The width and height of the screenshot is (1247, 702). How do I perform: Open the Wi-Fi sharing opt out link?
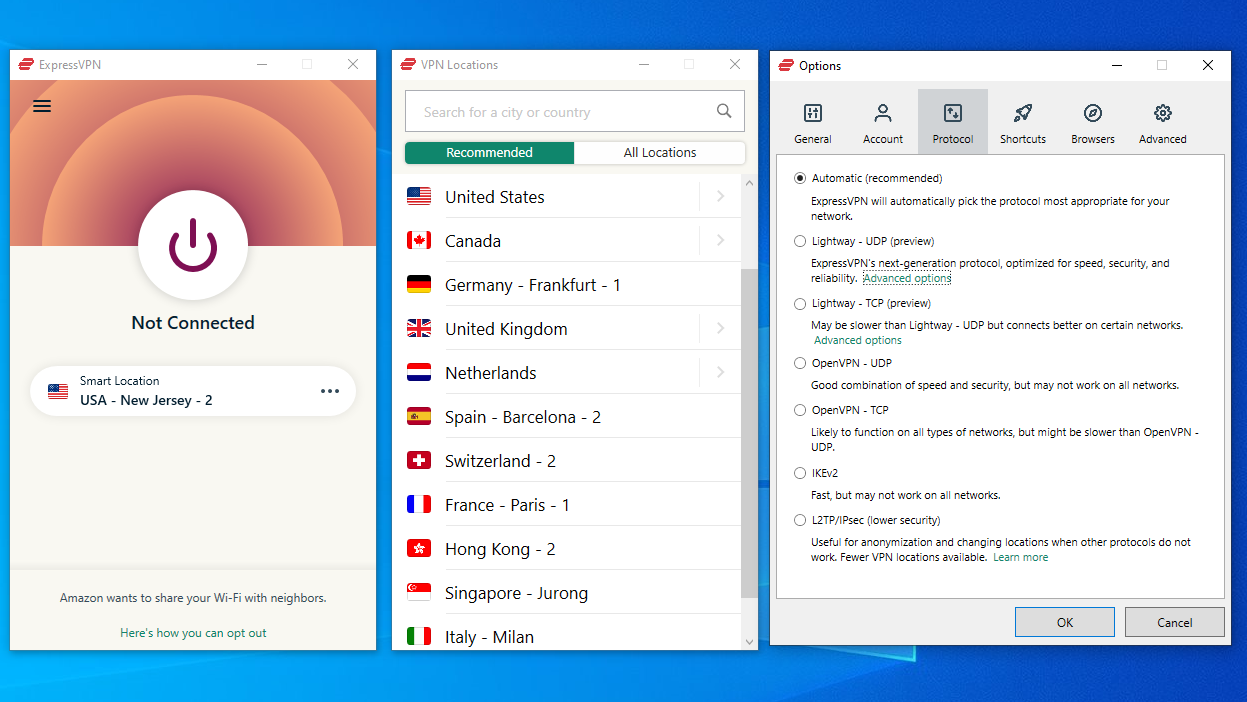(x=192, y=632)
